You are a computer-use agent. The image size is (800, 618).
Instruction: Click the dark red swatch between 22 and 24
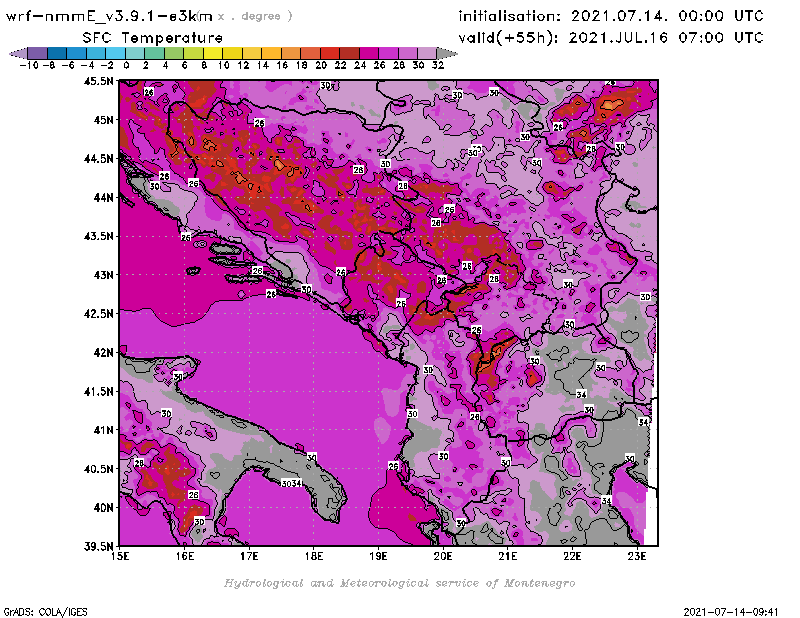click(349, 53)
